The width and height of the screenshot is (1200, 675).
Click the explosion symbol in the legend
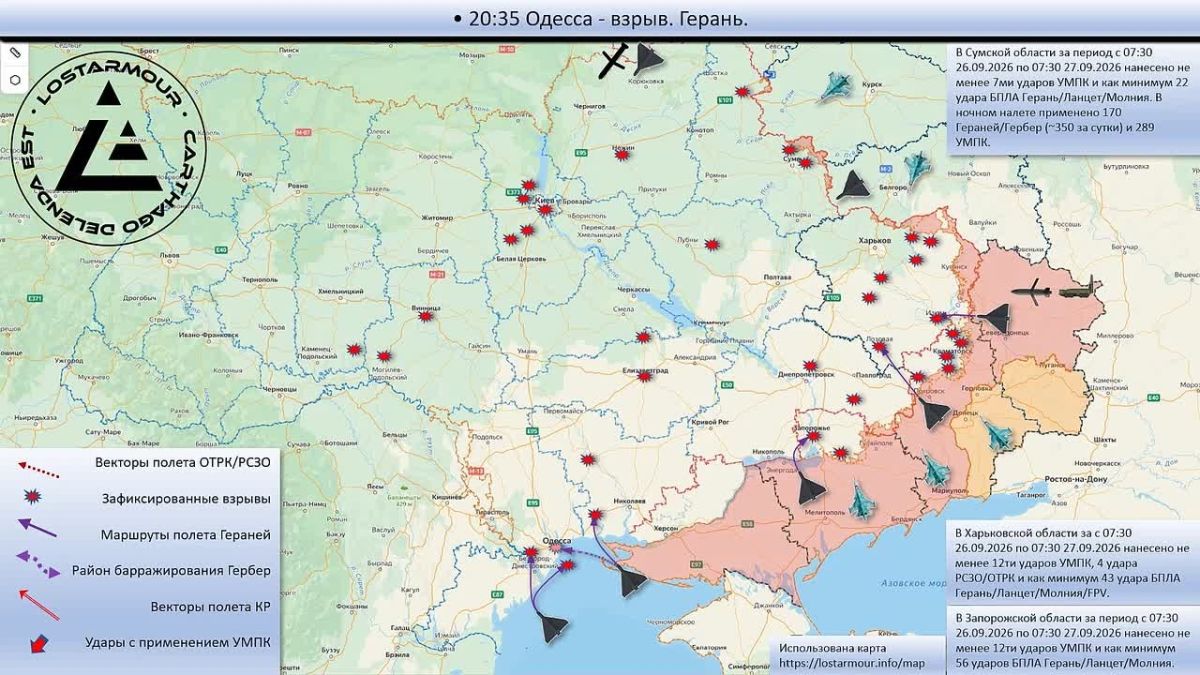[x=33, y=496]
